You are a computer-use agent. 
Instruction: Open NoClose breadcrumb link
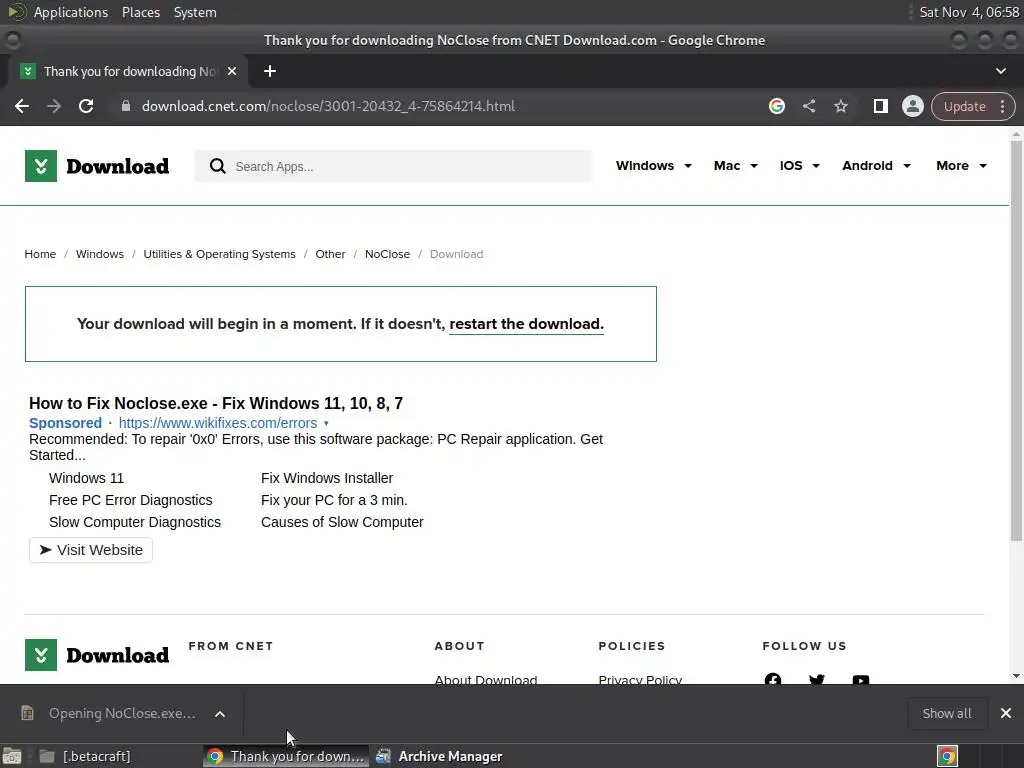[x=387, y=254]
